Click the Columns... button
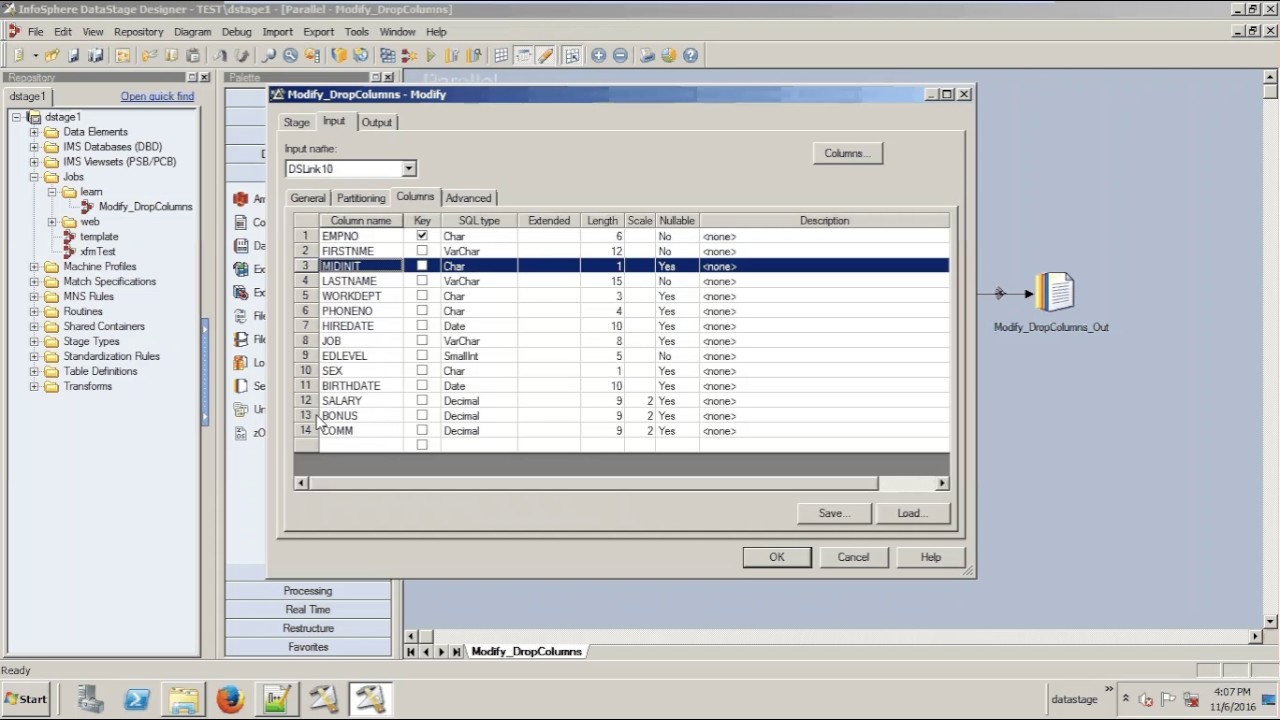The width and height of the screenshot is (1280, 720). coord(847,153)
